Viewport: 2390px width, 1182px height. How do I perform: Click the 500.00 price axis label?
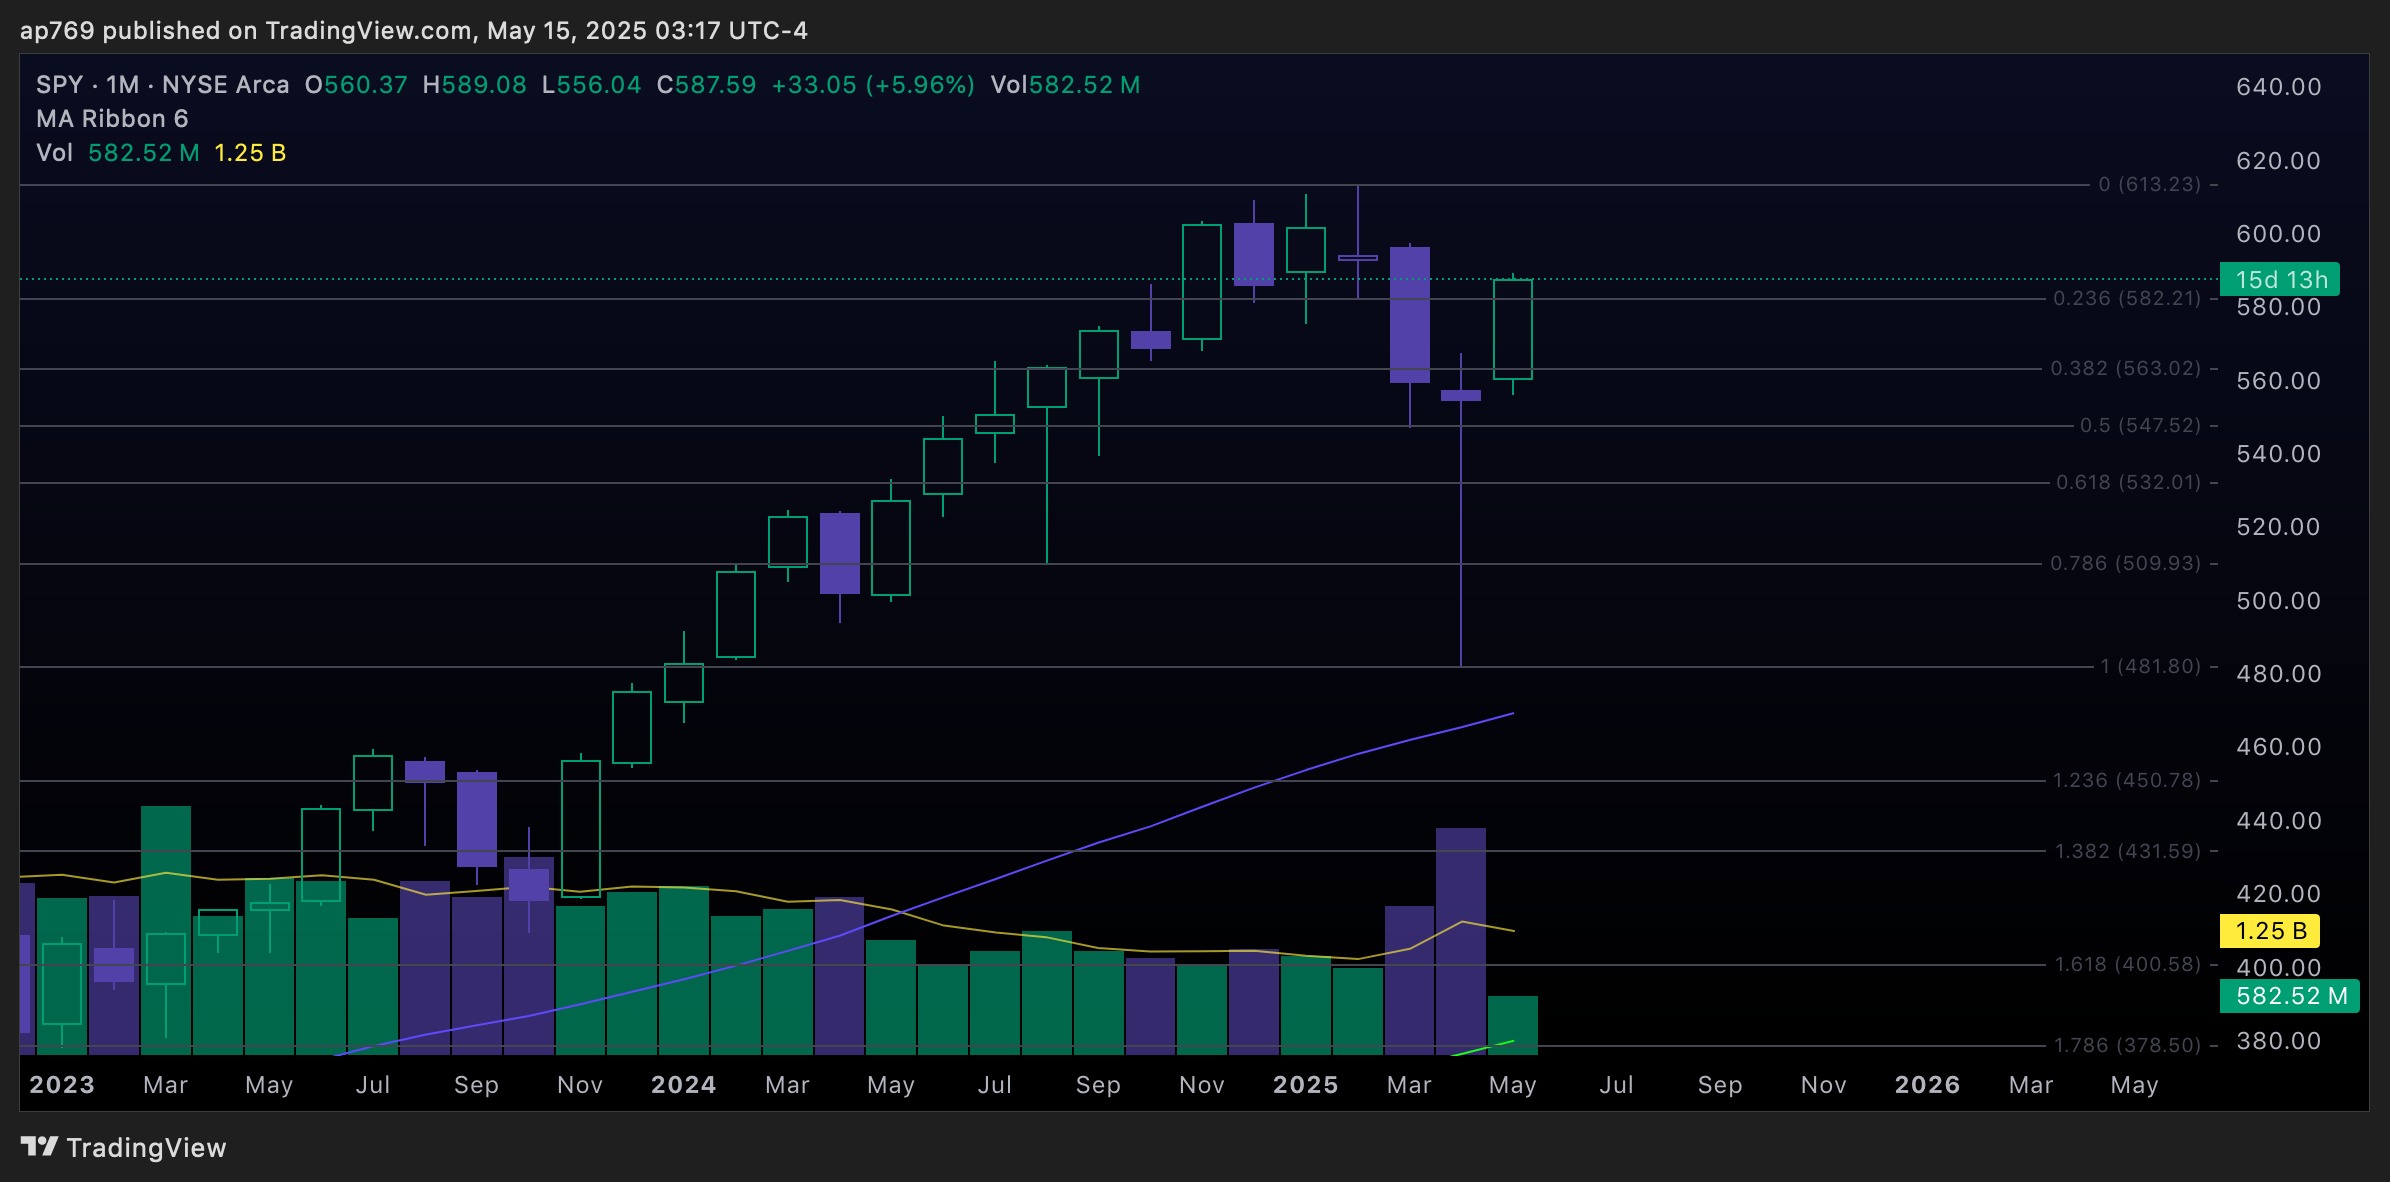tap(2279, 601)
